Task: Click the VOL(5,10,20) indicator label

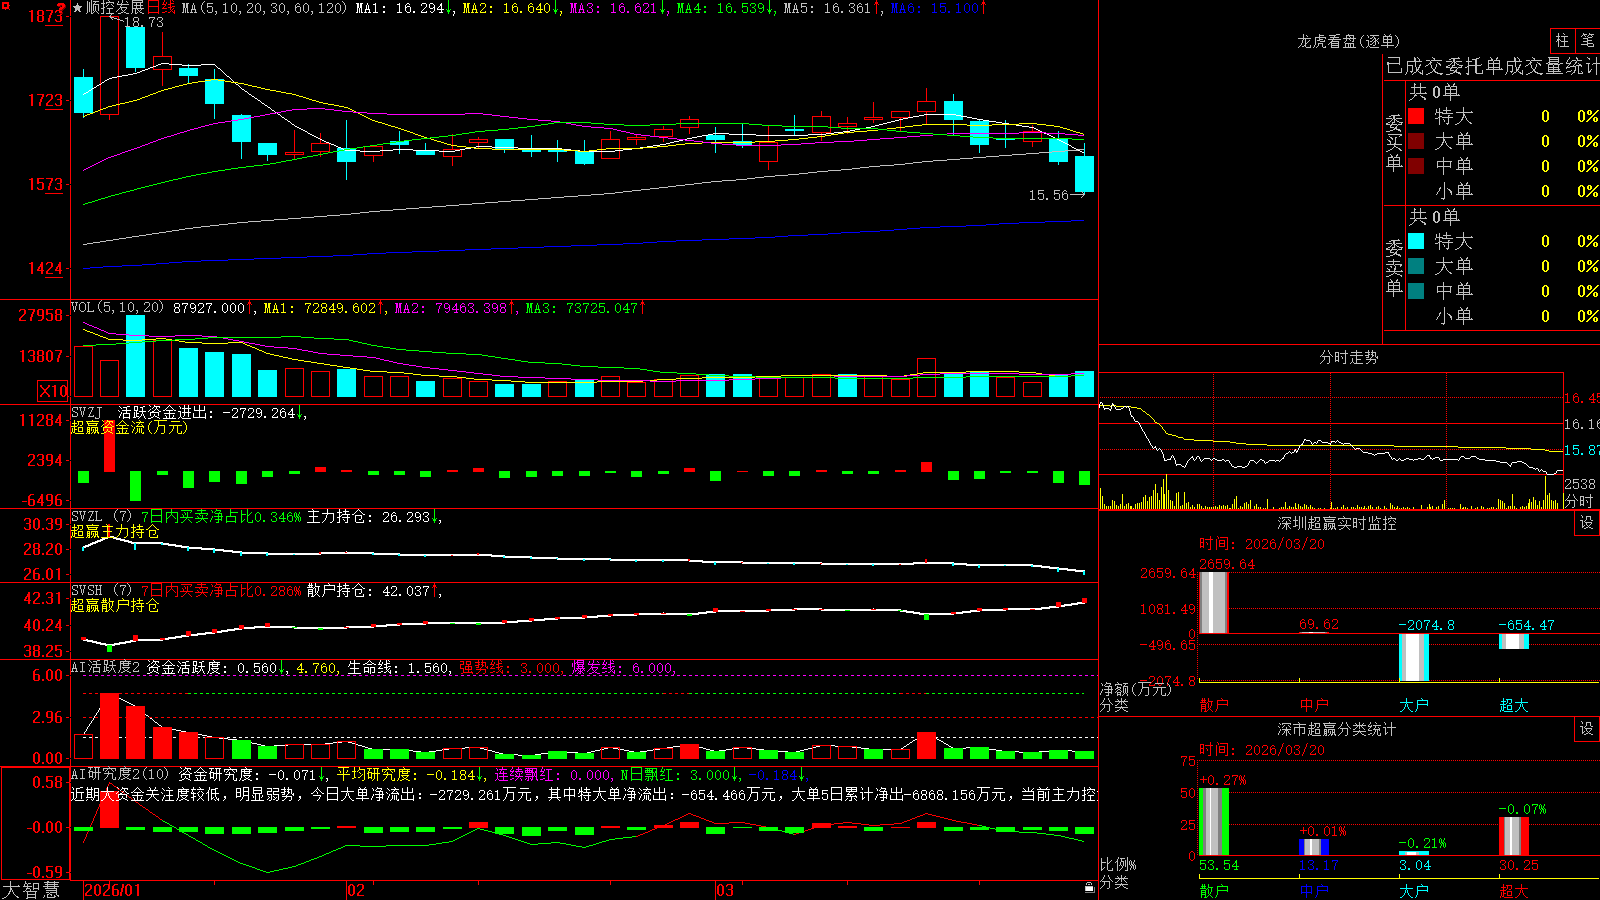Action: [x=118, y=308]
